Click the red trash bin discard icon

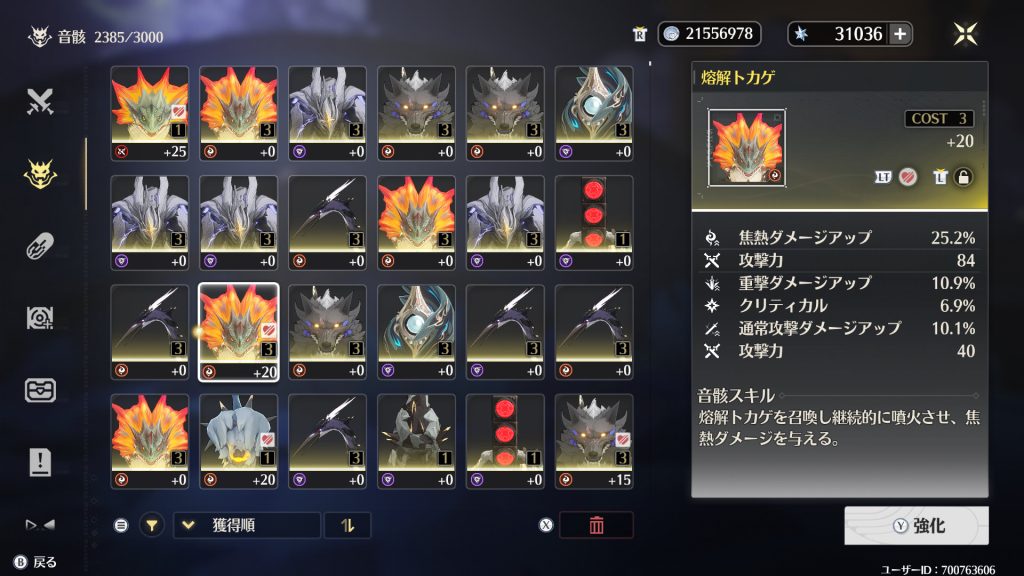(596, 525)
